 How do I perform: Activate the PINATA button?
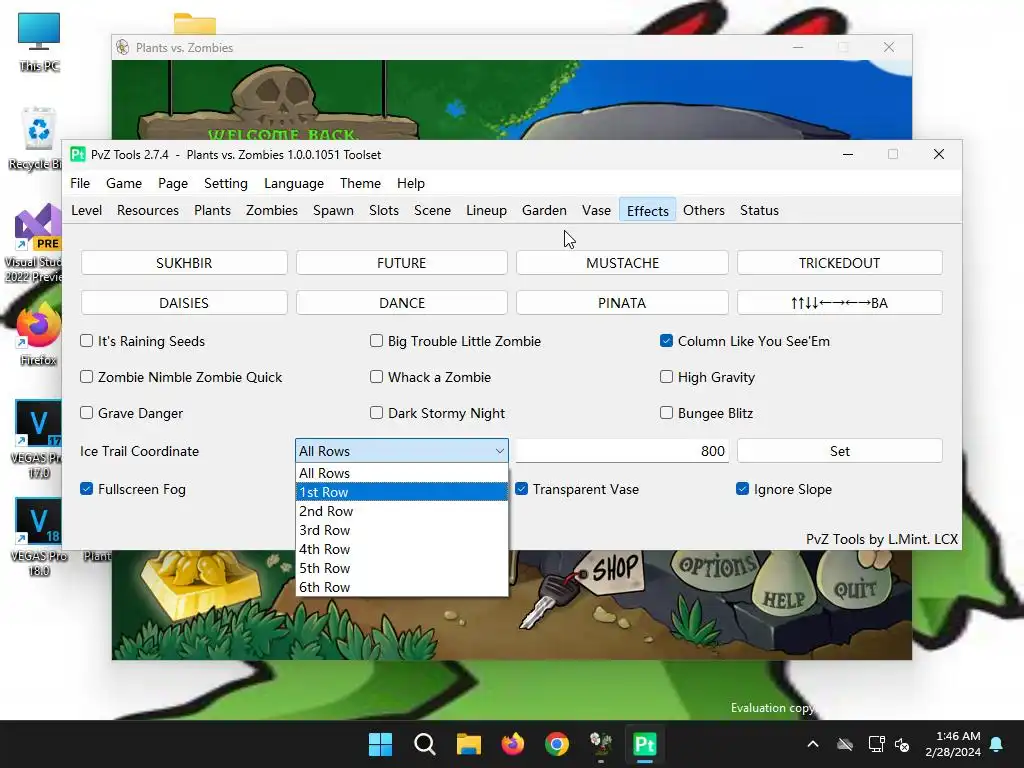[x=622, y=302]
